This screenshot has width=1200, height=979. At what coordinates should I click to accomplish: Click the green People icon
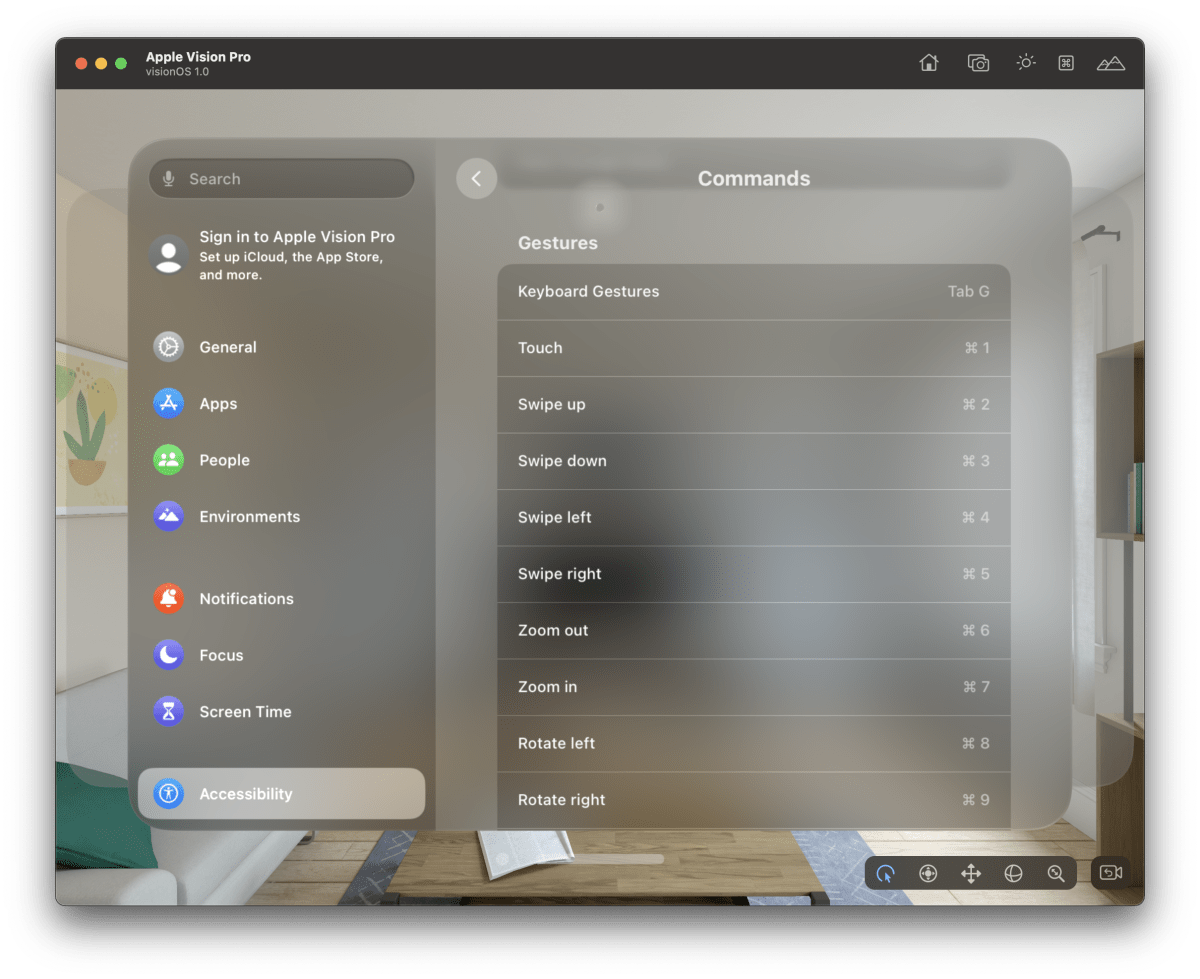pyautogui.click(x=168, y=460)
